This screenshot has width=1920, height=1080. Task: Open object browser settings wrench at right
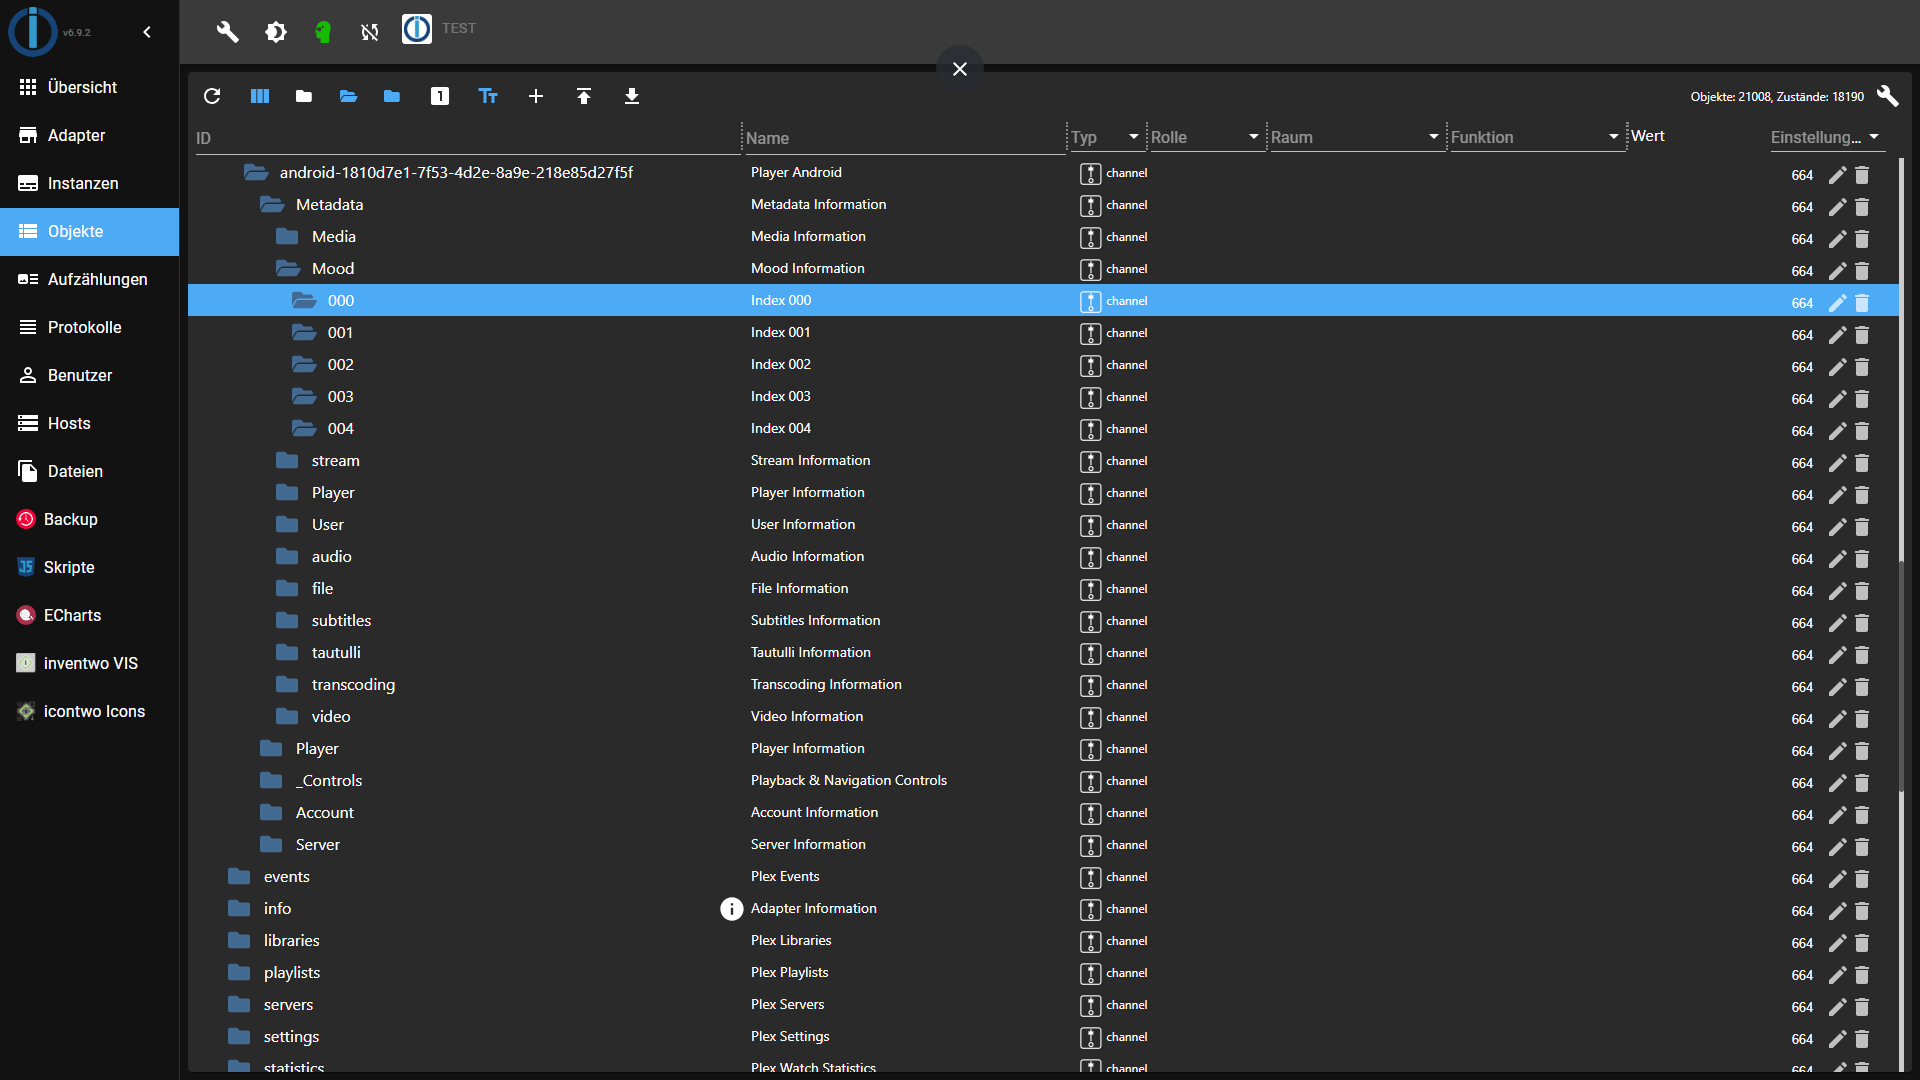[1888, 96]
